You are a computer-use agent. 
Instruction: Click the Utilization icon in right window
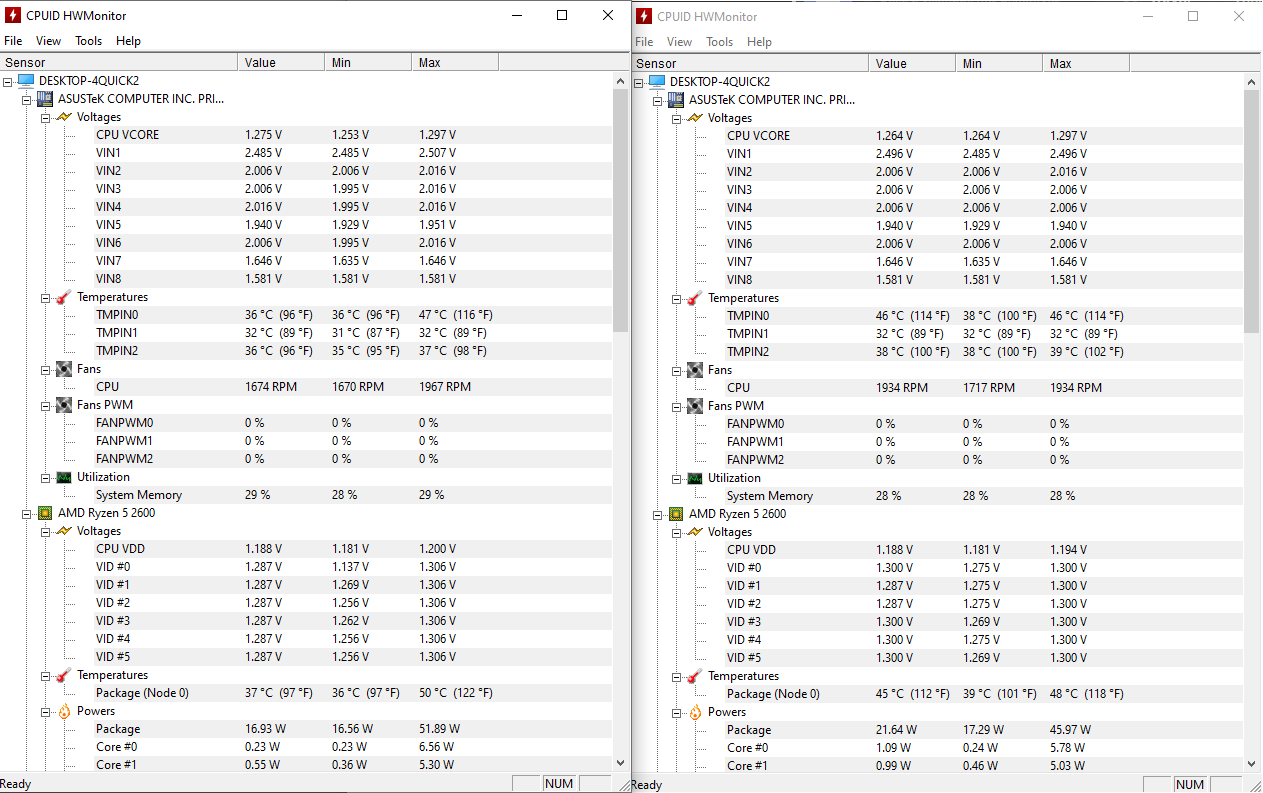695,478
